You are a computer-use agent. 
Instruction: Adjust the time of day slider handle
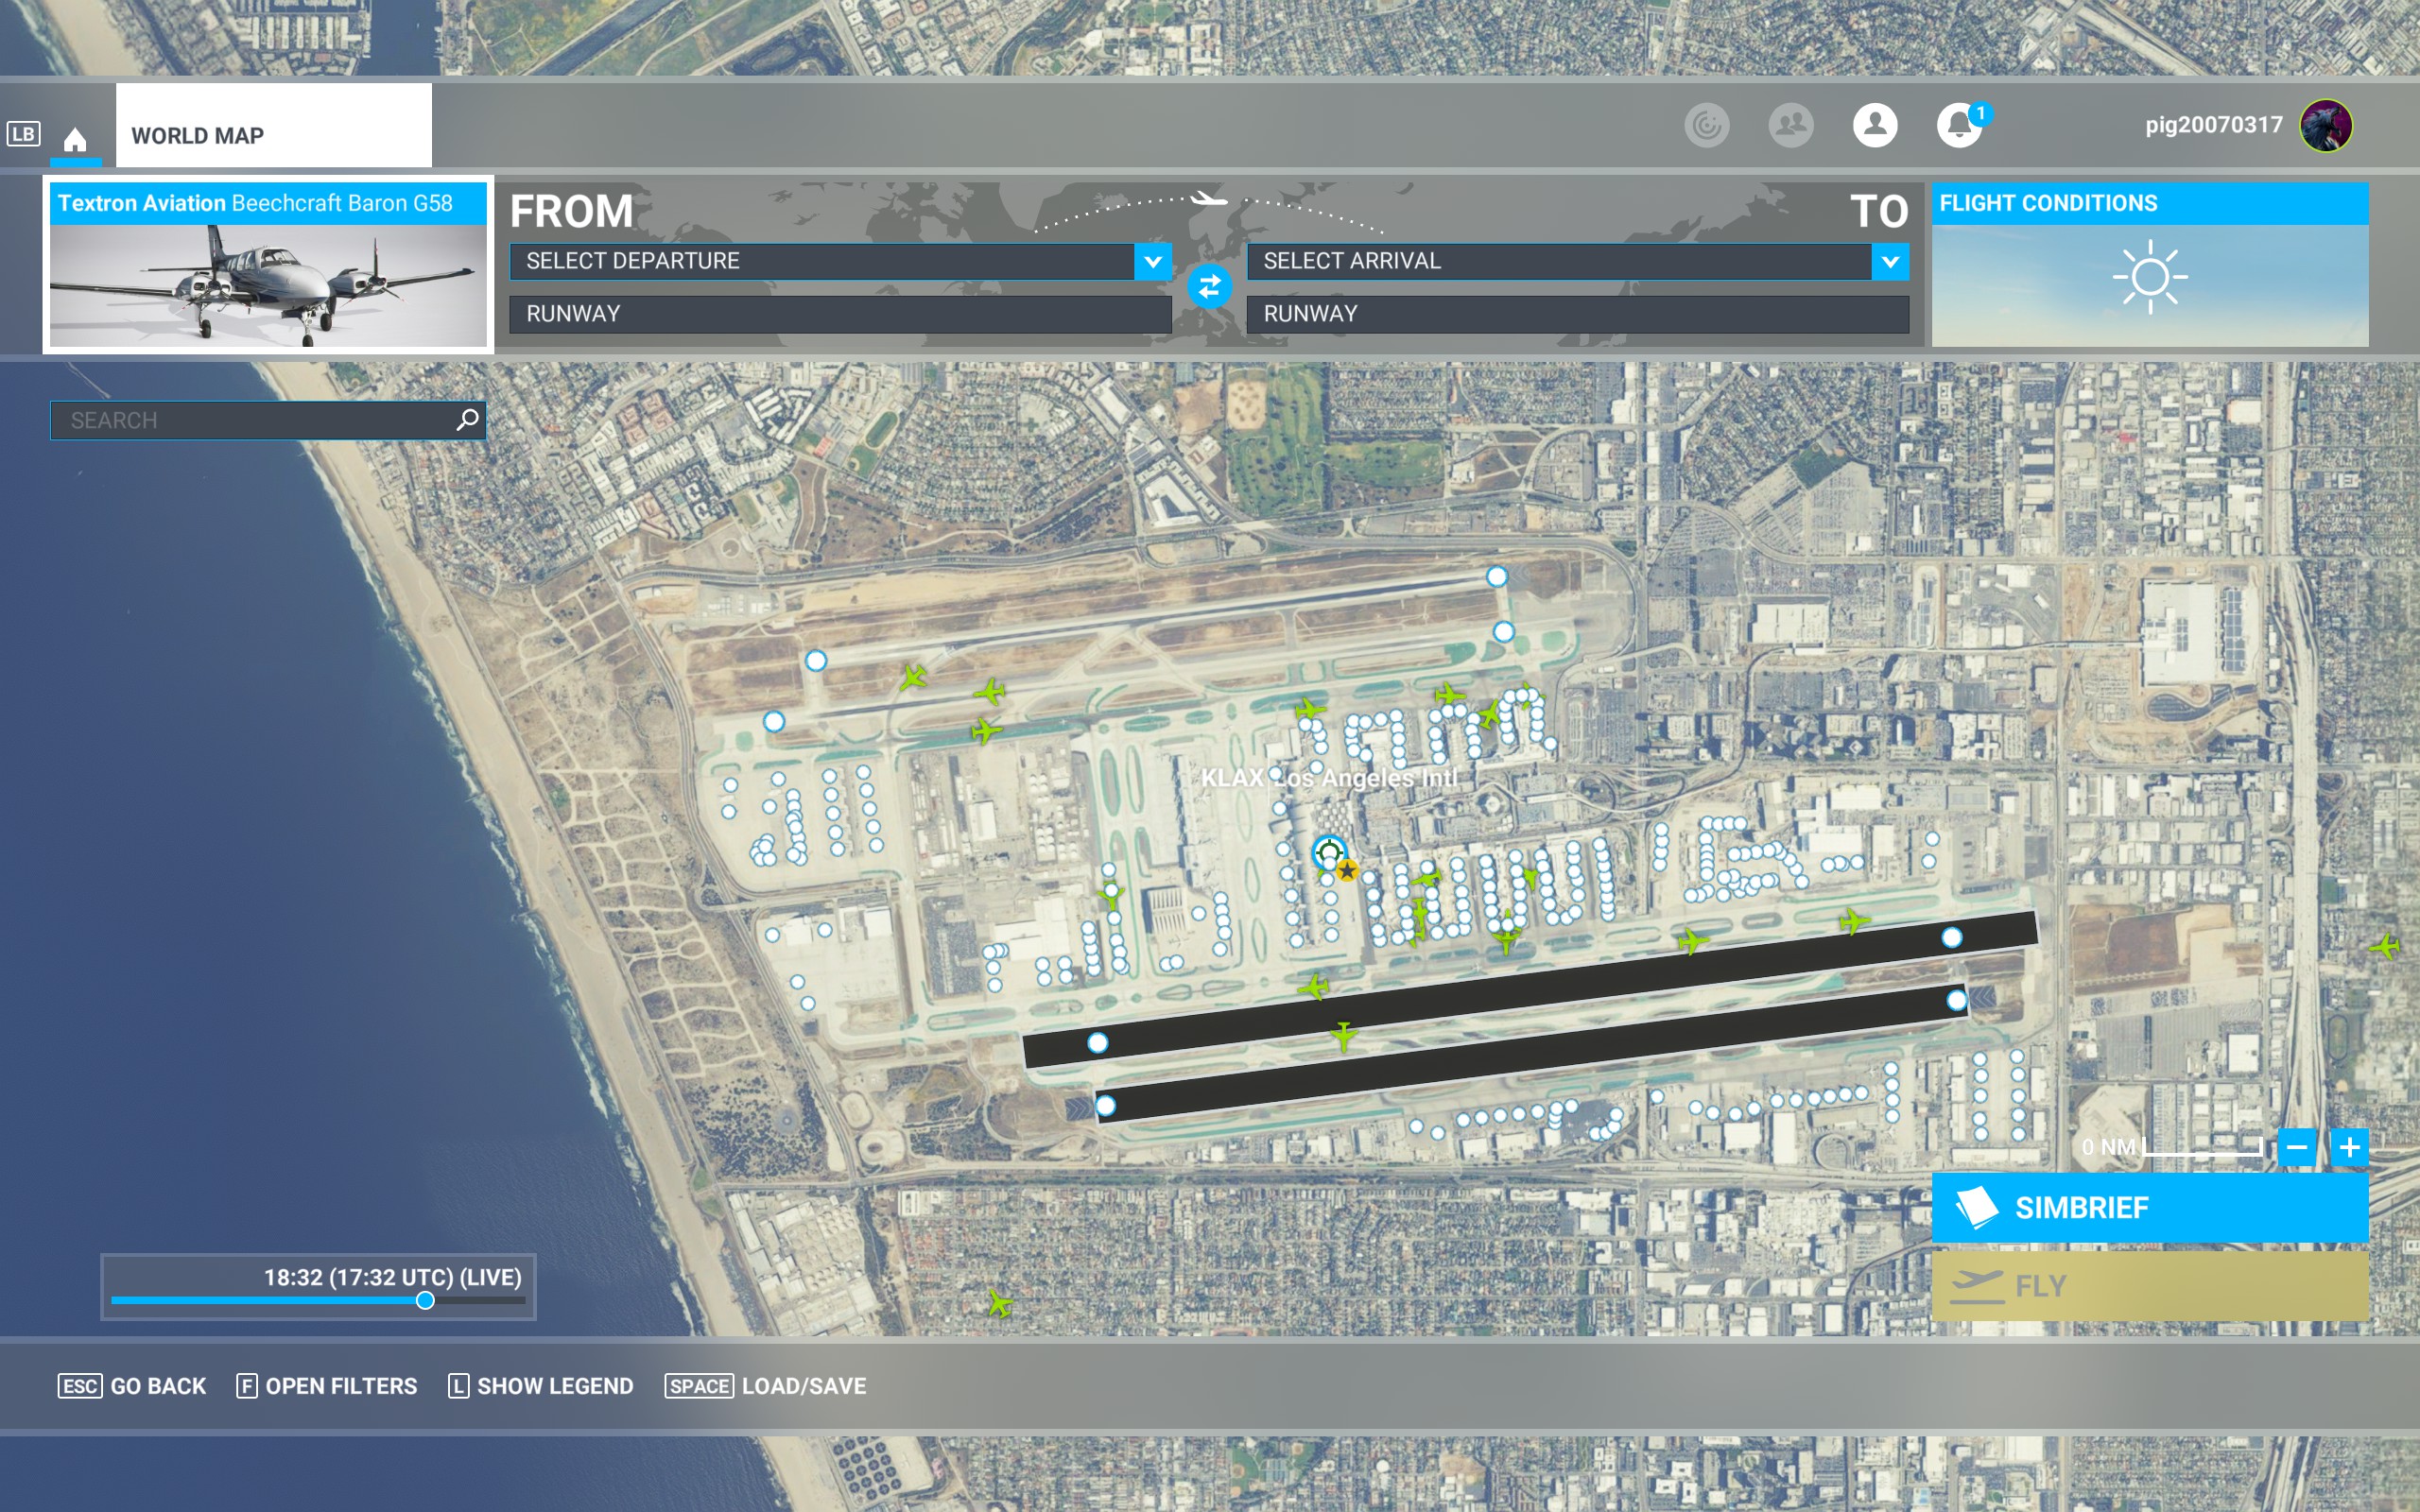[425, 1300]
